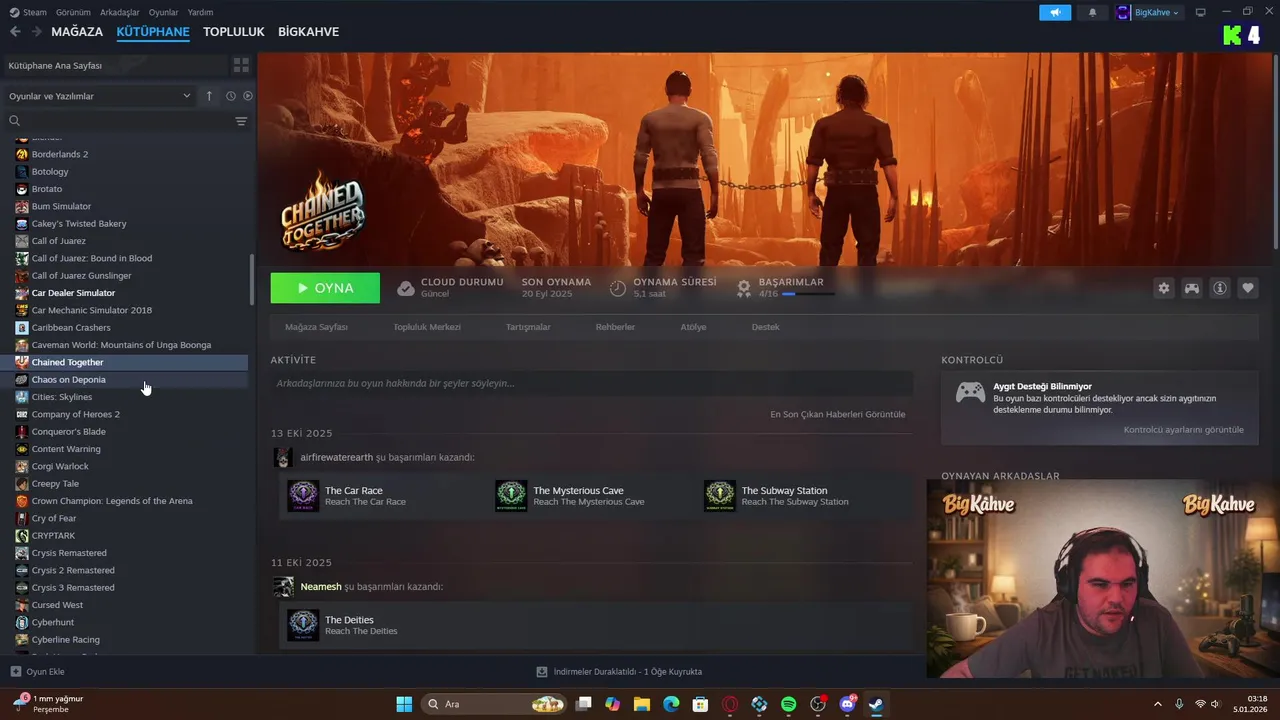The image size is (1280, 720).
Task: Open Chained Together settings gear
Action: coord(1164,288)
